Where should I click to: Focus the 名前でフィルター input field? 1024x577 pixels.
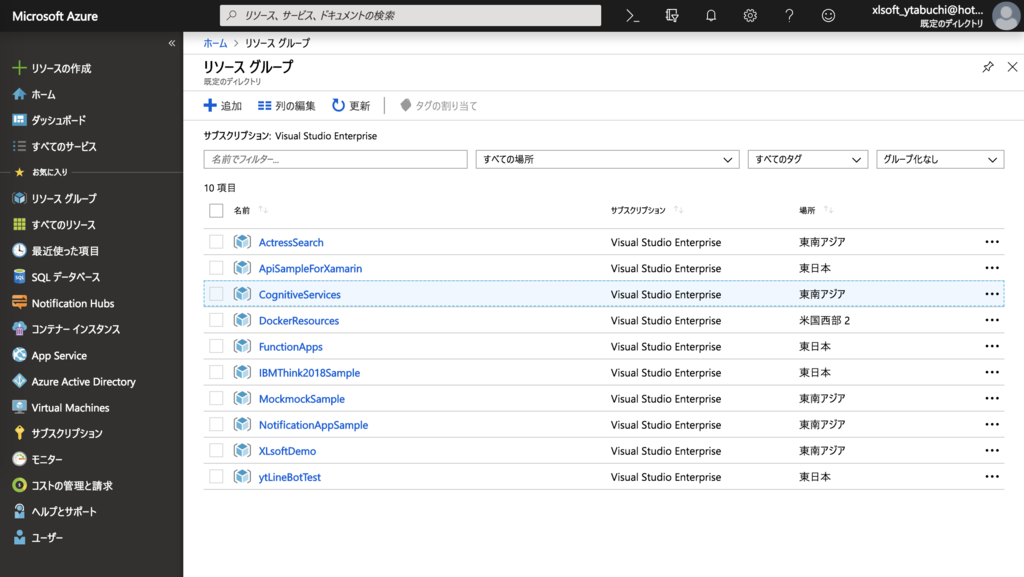point(335,159)
